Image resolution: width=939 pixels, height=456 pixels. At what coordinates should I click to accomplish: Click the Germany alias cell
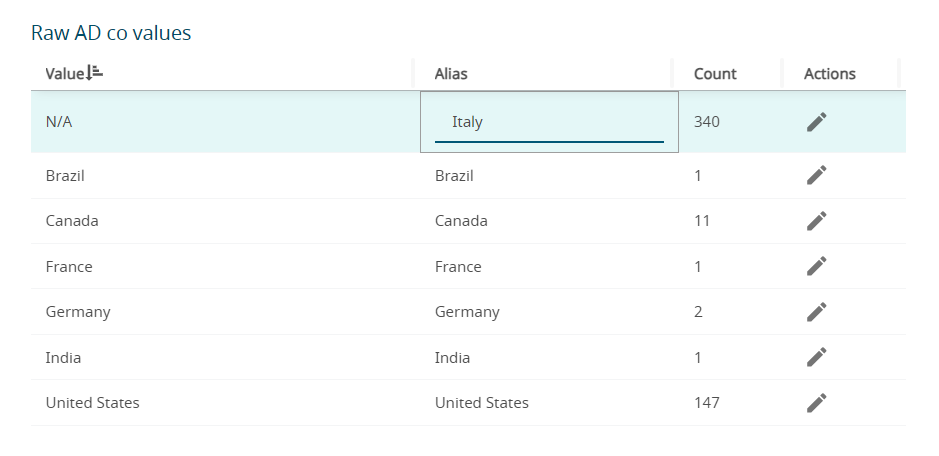[467, 312]
